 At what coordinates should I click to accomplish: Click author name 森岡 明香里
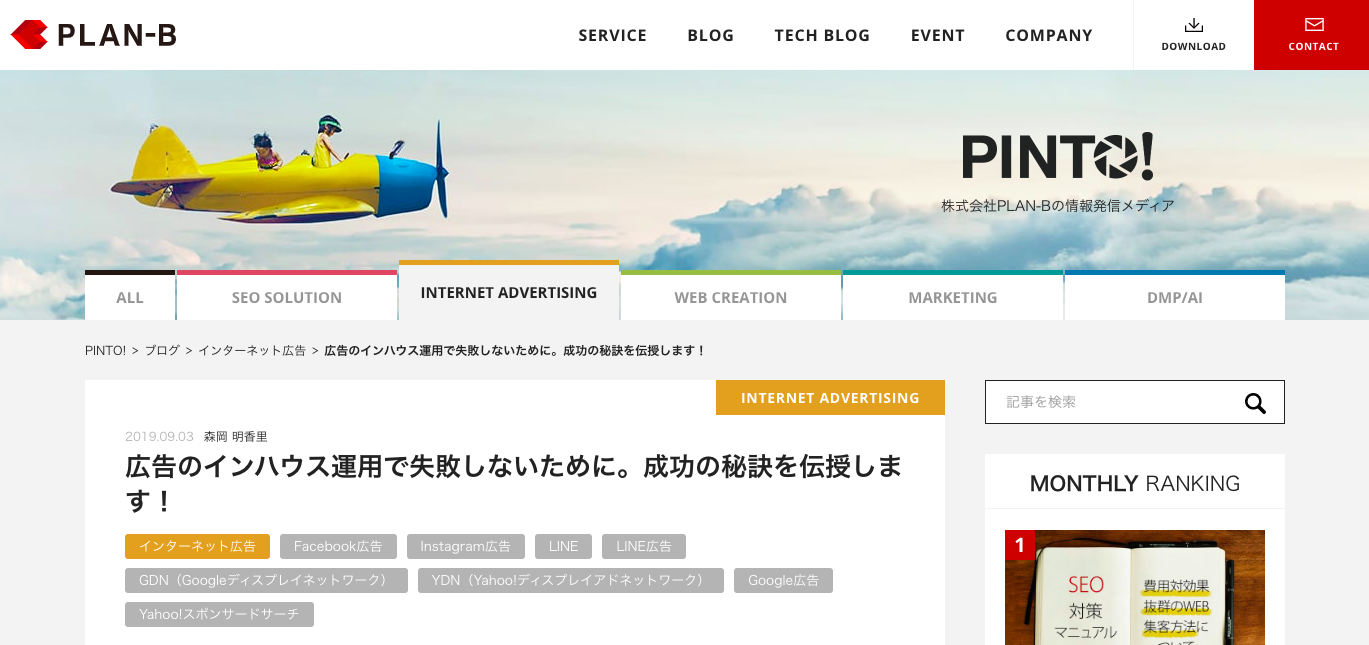click(x=236, y=437)
